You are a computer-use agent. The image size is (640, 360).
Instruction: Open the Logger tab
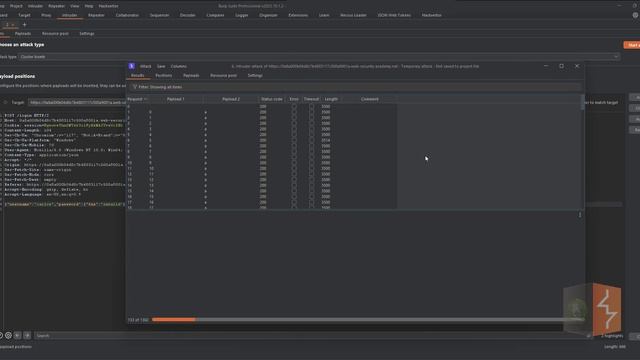(242, 15)
